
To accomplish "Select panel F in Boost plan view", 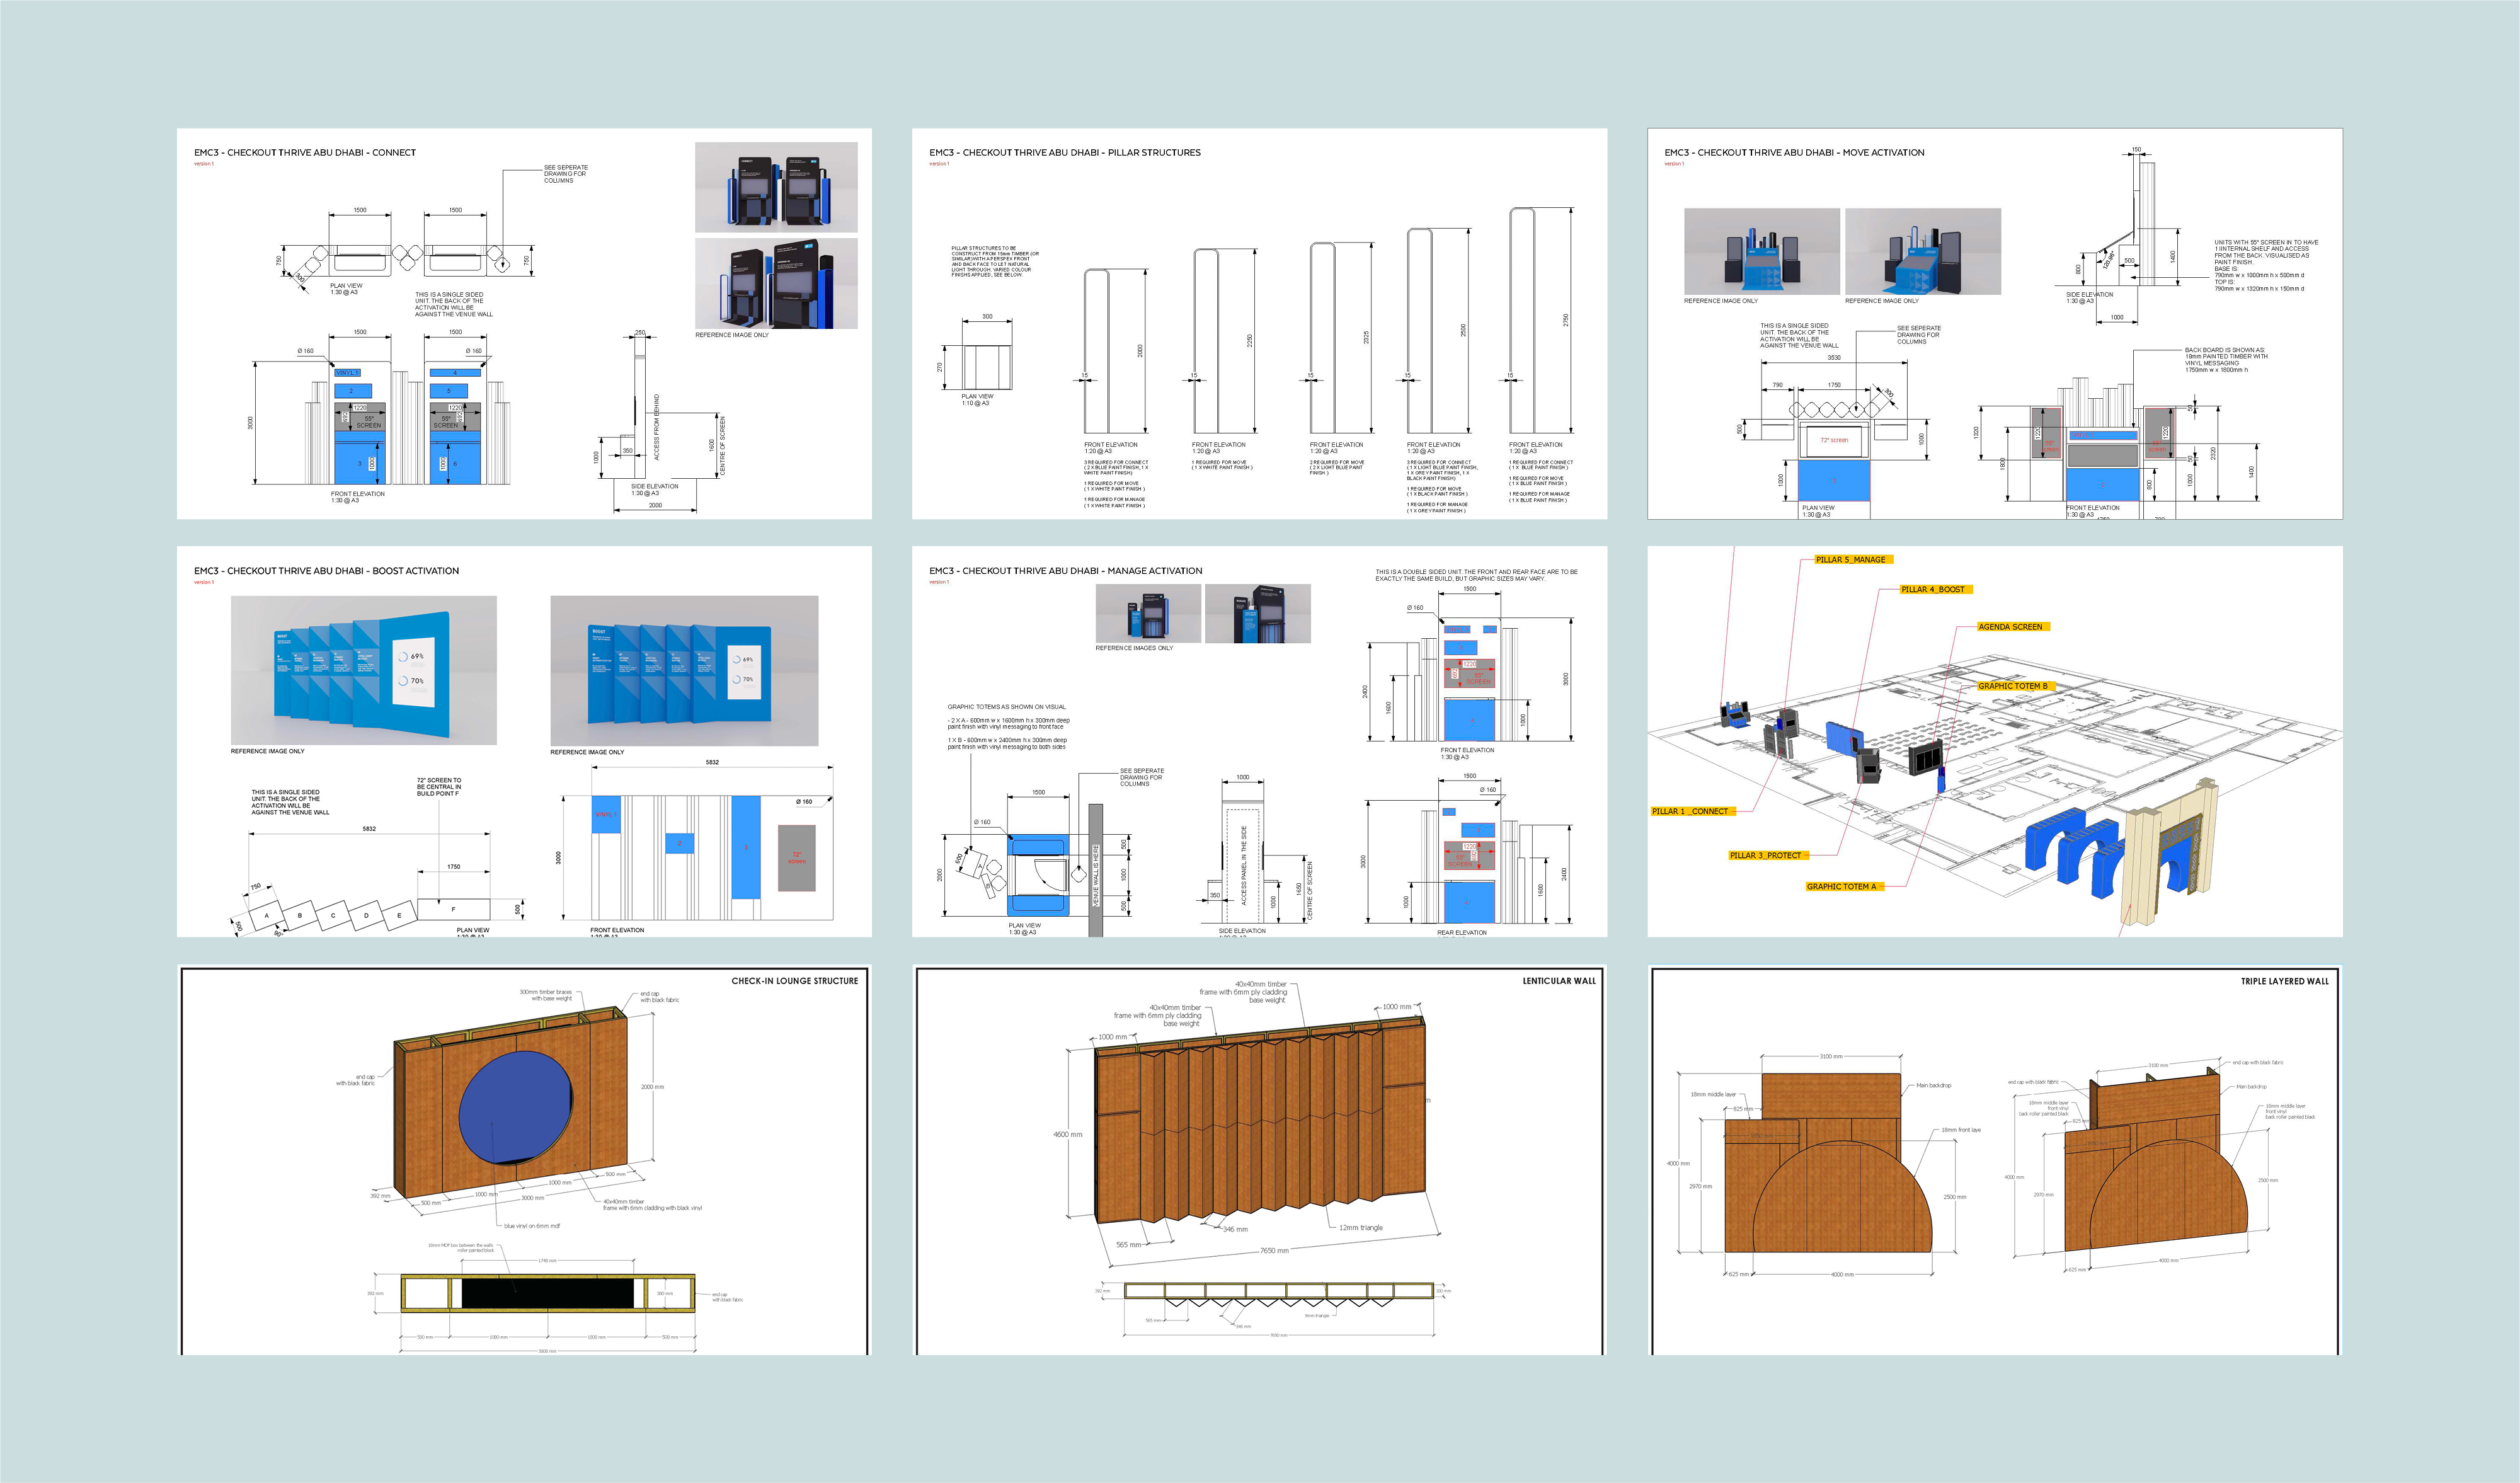I will click(x=454, y=909).
